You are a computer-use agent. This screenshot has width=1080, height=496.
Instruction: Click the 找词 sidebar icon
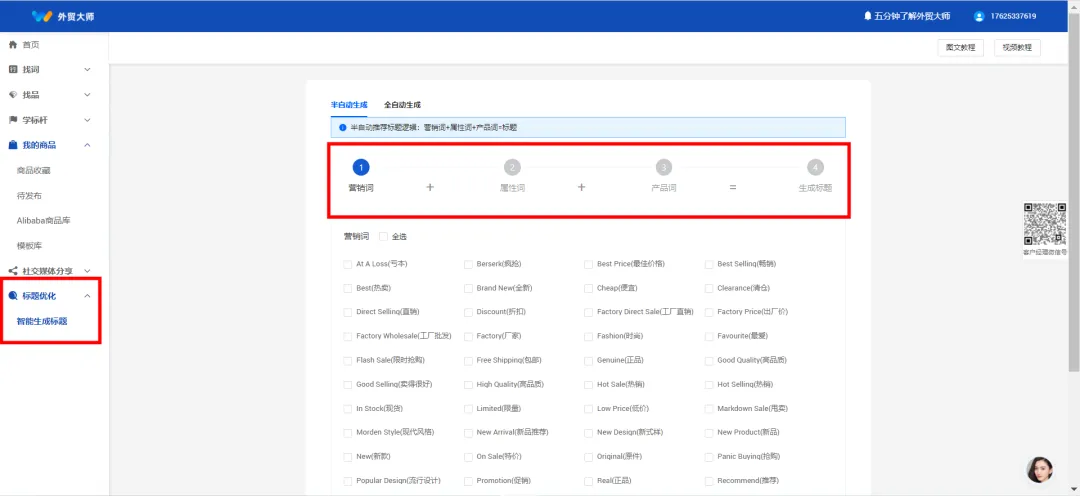pyautogui.click(x=12, y=70)
